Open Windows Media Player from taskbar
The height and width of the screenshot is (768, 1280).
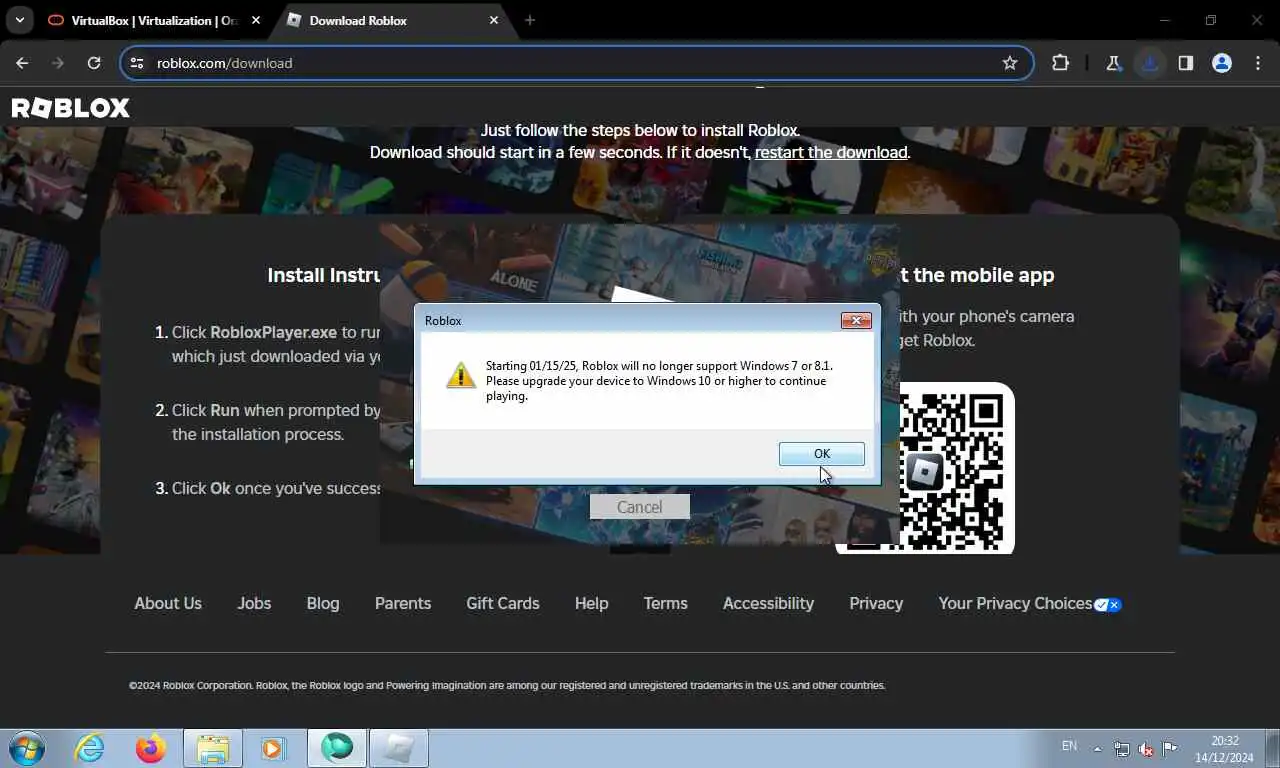pos(273,748)
